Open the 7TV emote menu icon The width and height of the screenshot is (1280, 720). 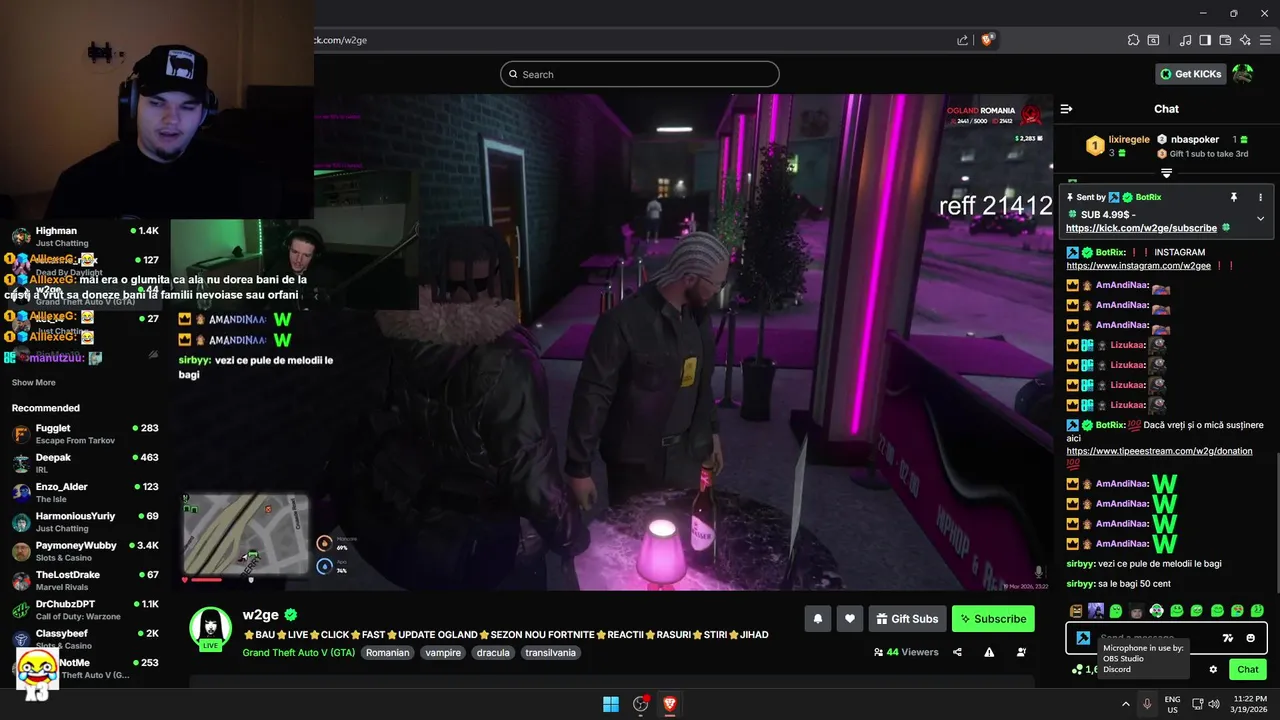point(1229,638)
